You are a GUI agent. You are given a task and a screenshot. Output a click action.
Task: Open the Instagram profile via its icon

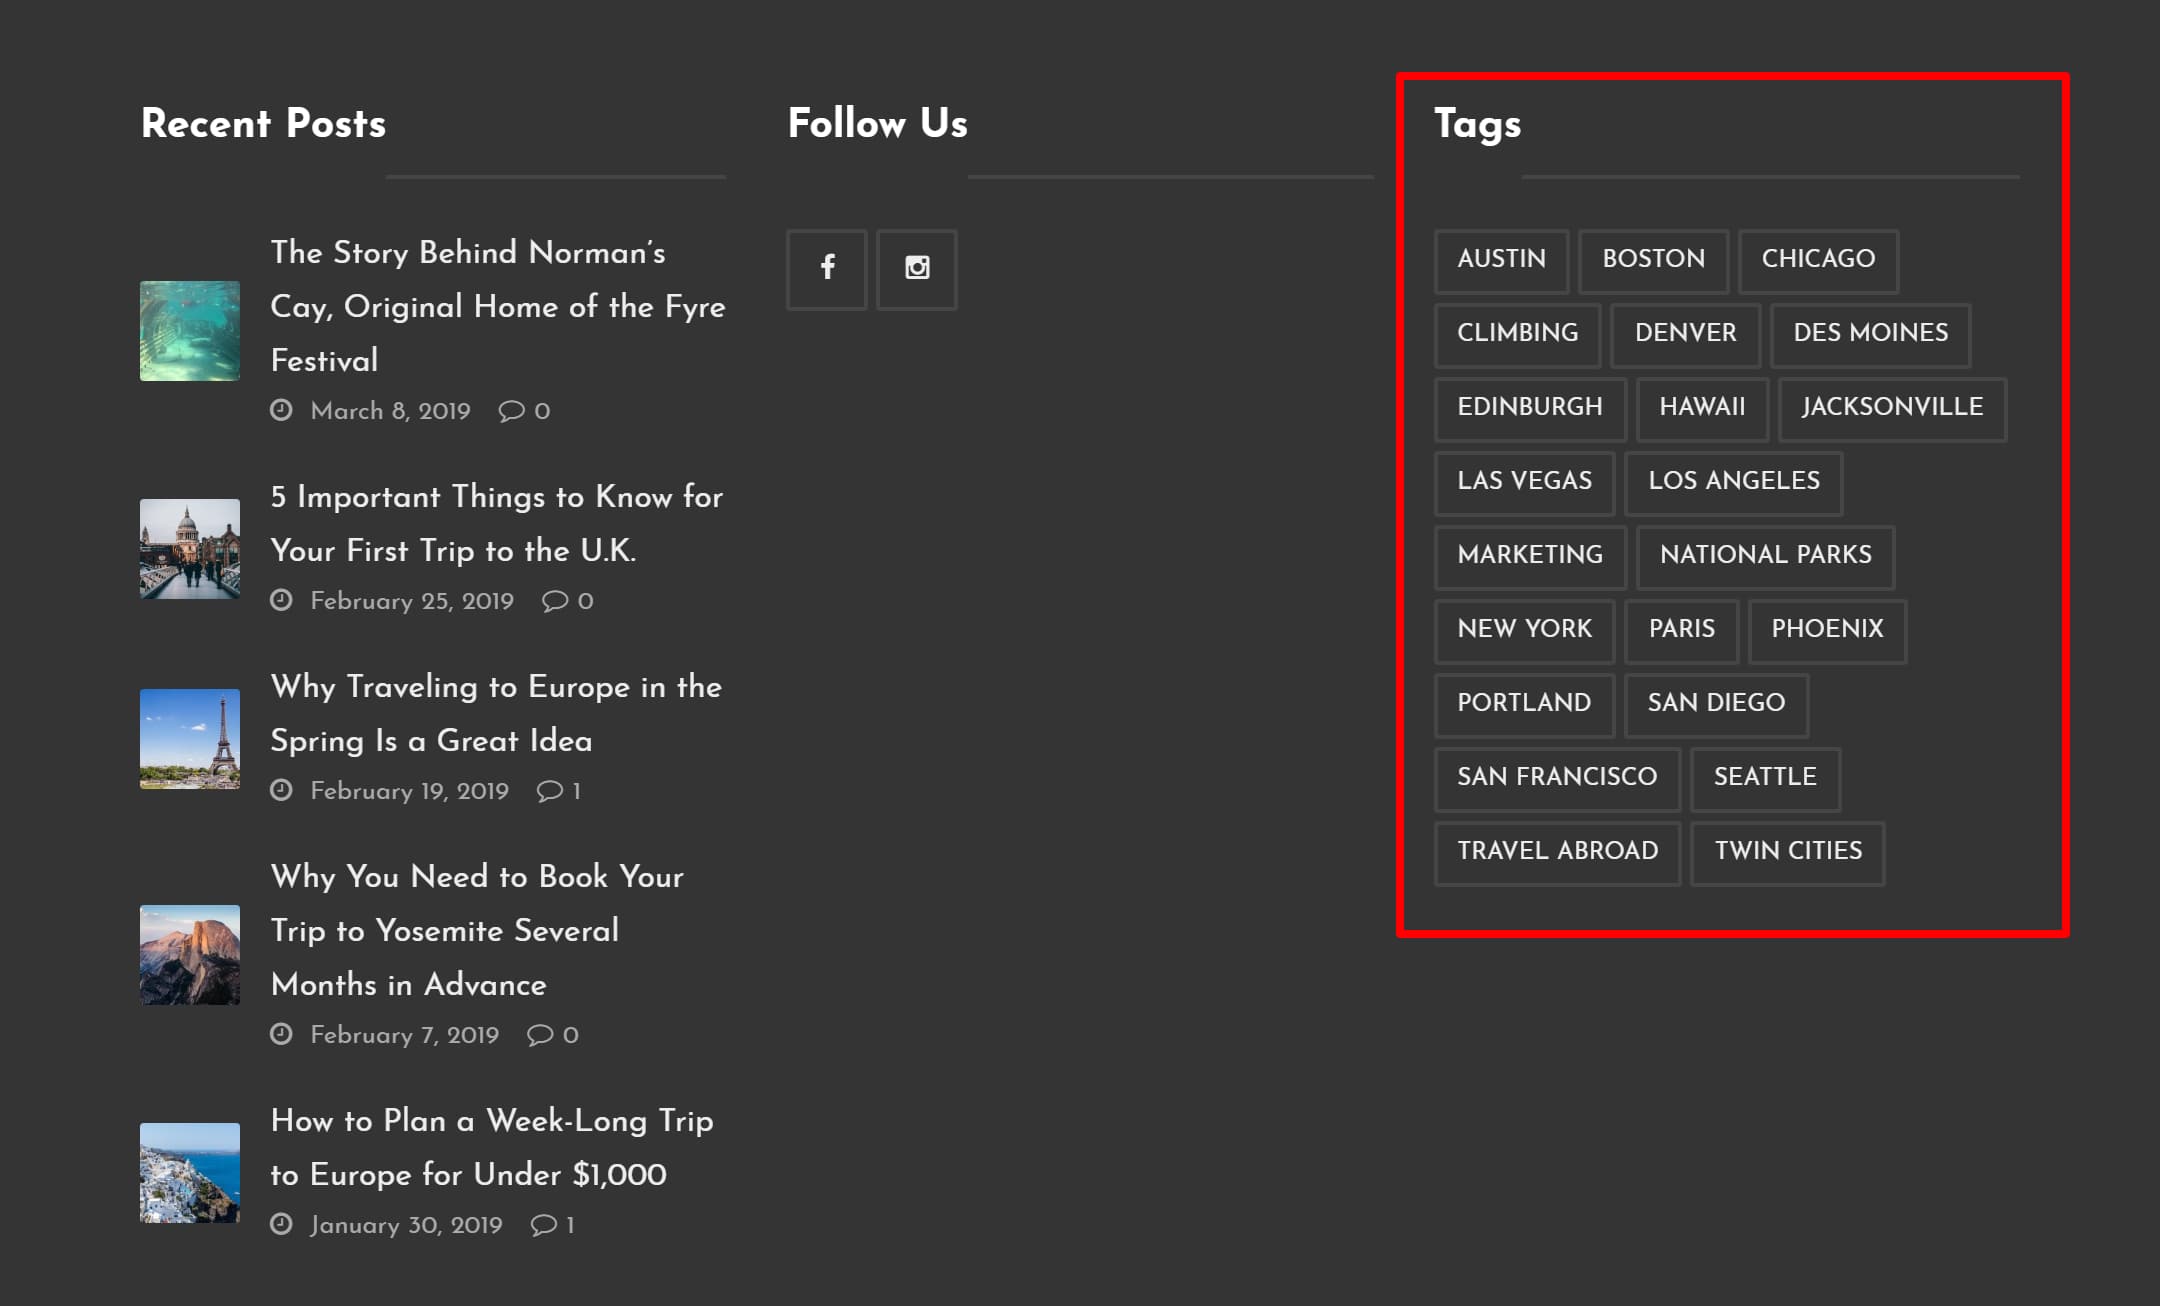(916, 268)
